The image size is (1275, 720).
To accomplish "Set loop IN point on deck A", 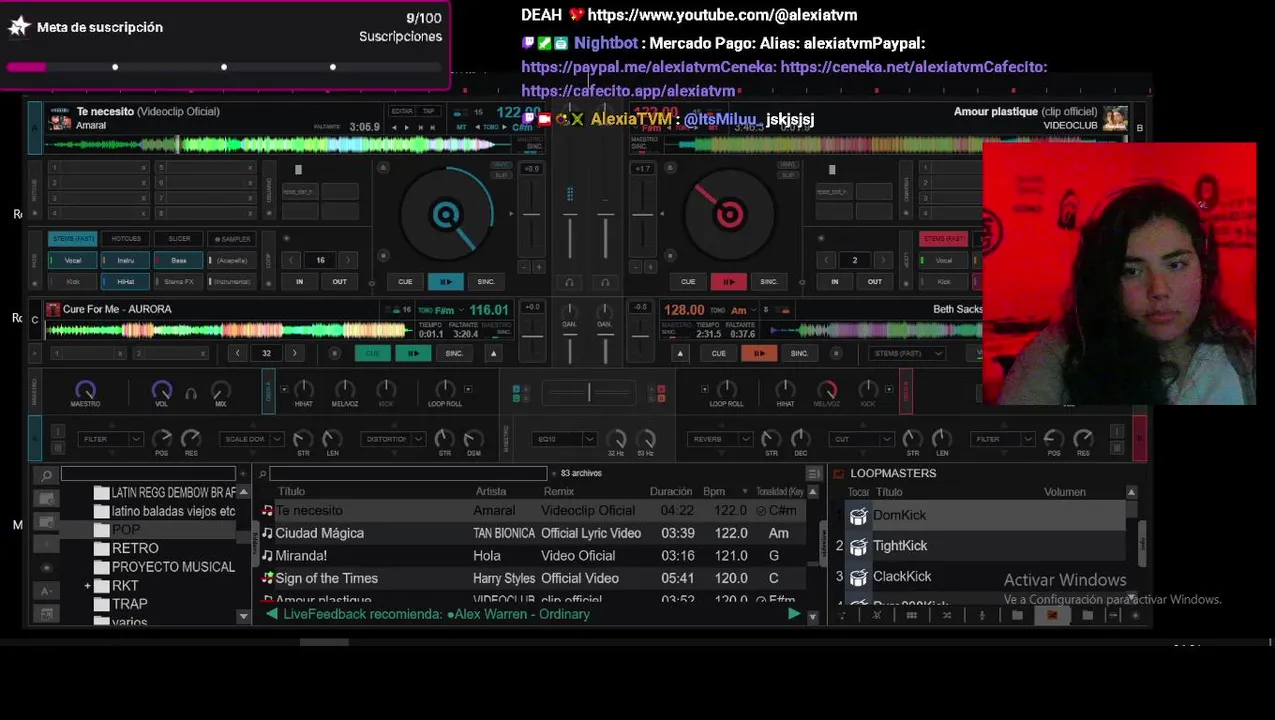I will (x=299, y=282).
